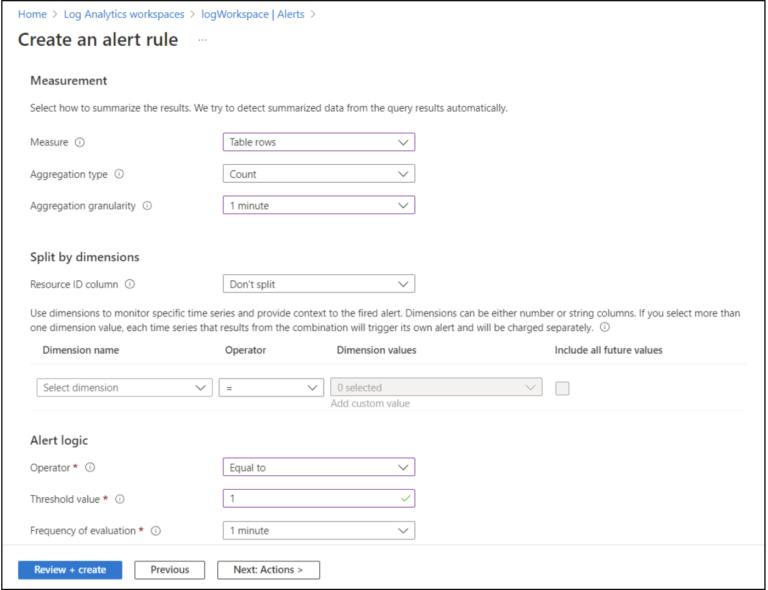Click the Review + create button
Screen dimensions: 768x590
70,570
